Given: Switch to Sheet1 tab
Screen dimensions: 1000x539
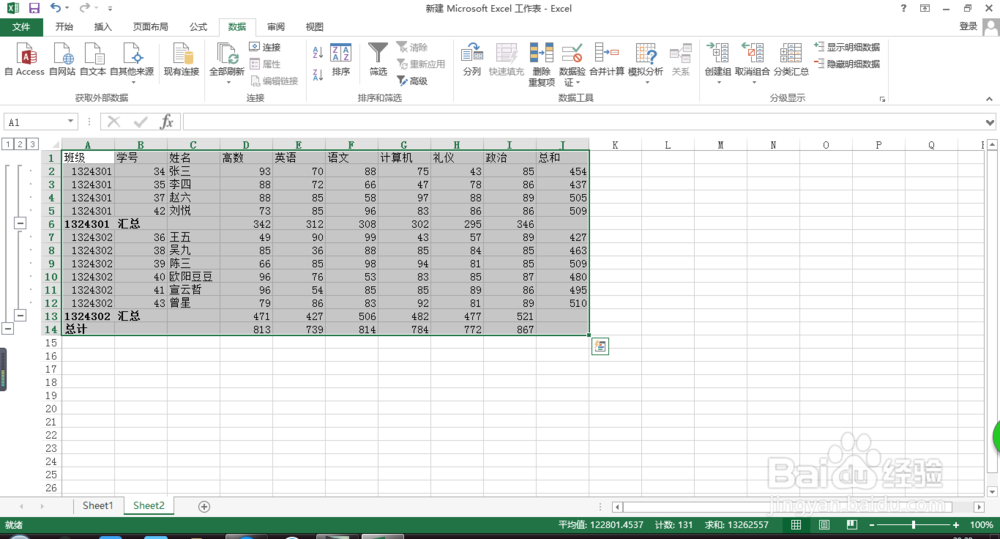Looking at the screenshot, I should pos(98,506).
